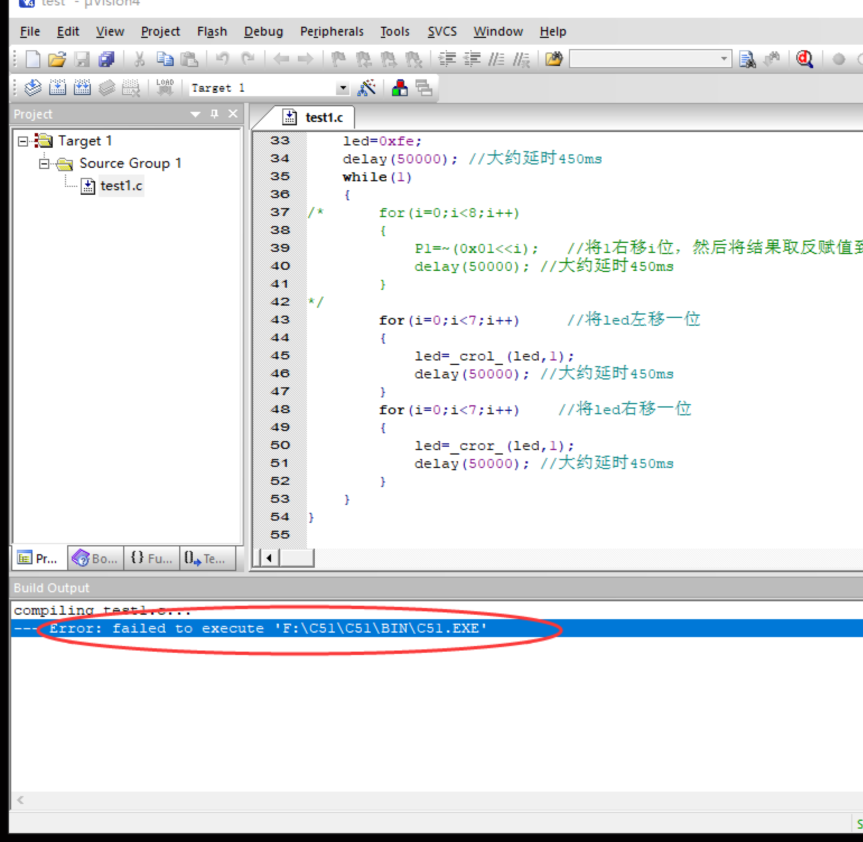Screen dimensions: 863x842
Task: Open the View menu
Action: [110, 31]
